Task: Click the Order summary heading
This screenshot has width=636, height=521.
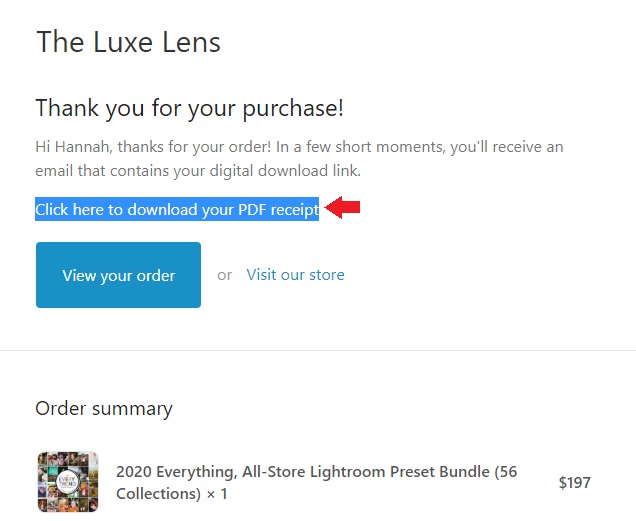Action: tap(104, 408)
